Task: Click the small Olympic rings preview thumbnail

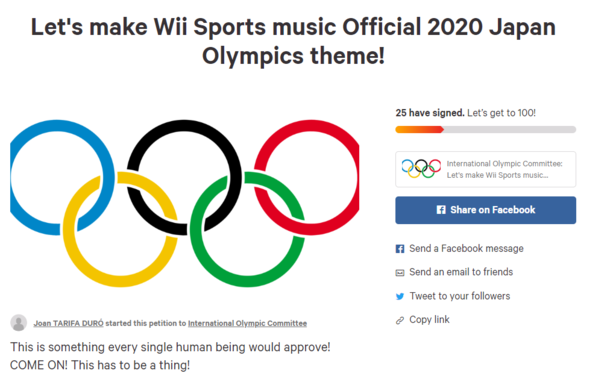Action: (x=421, y=169)
